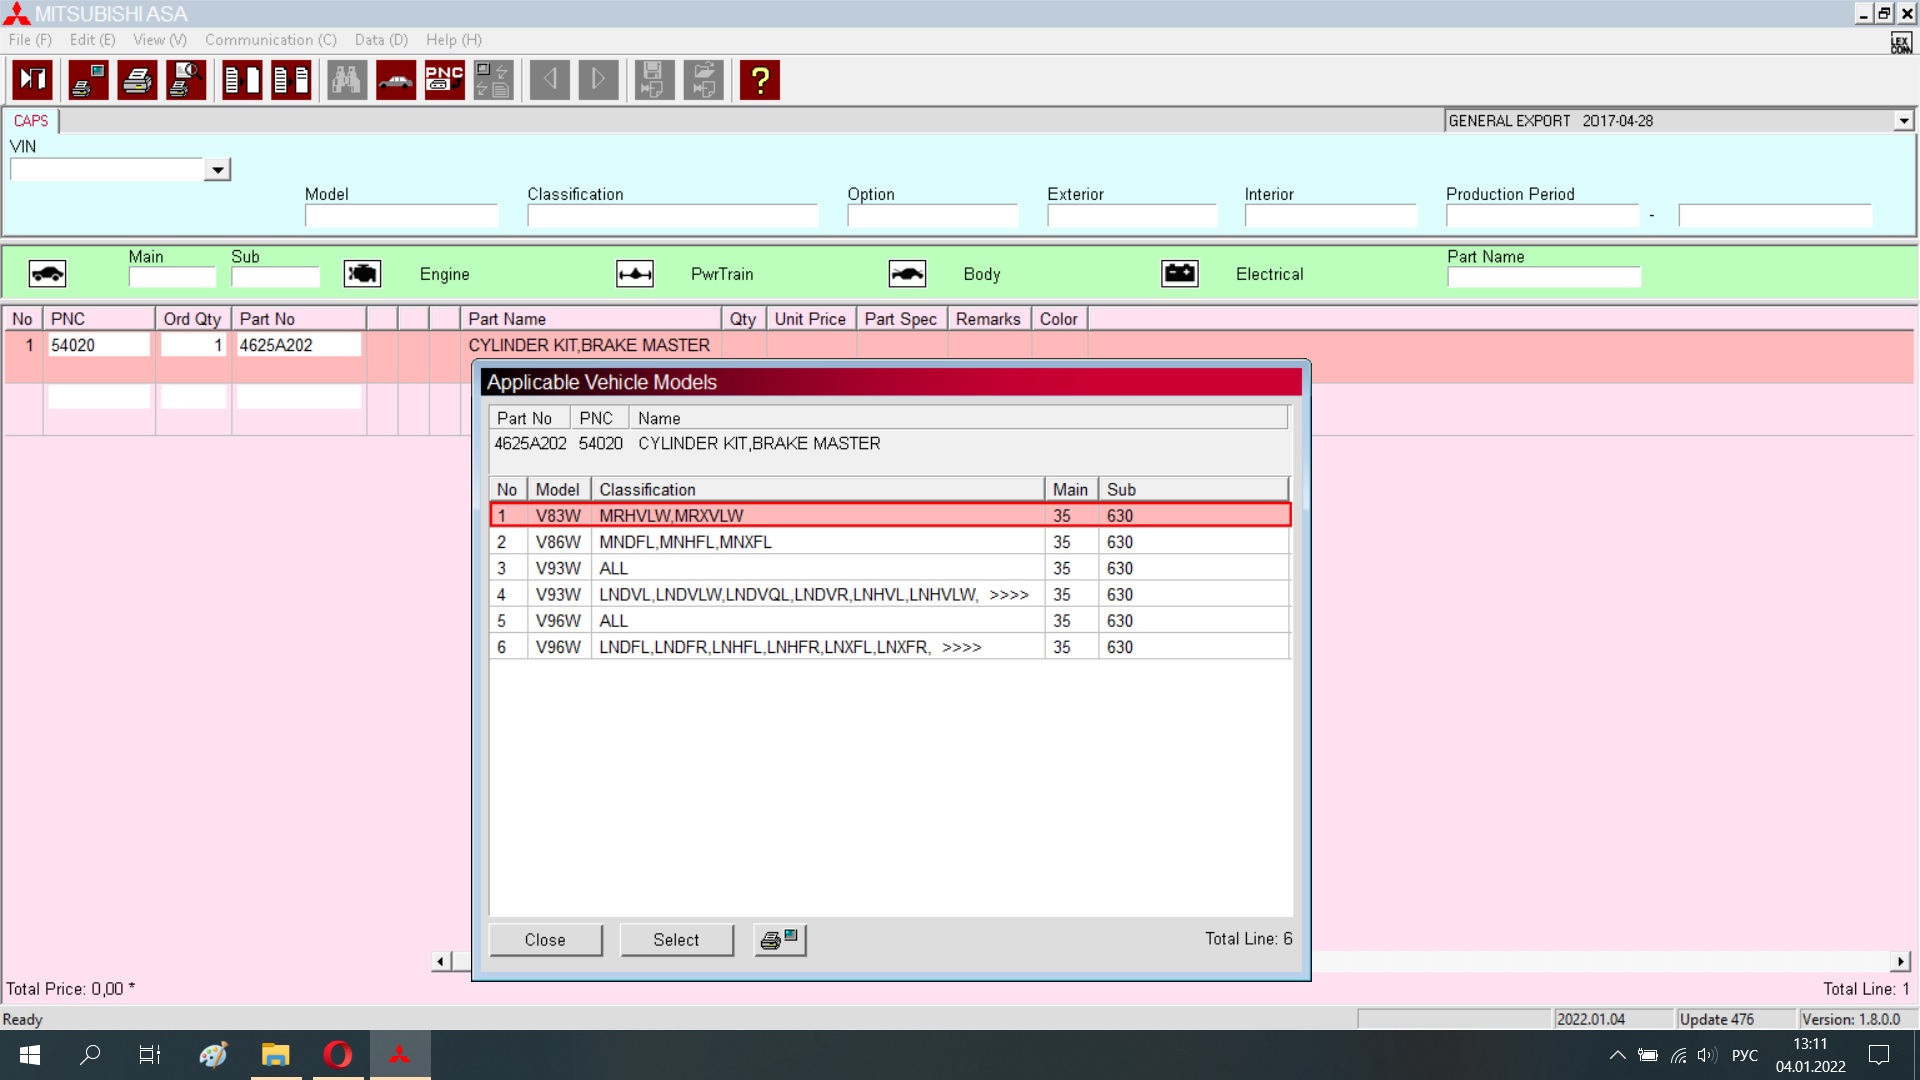Select the Engine category icon
The width and height of the screenshot is (1920, 1080).
pyautogui.click(x=362, y=274)
